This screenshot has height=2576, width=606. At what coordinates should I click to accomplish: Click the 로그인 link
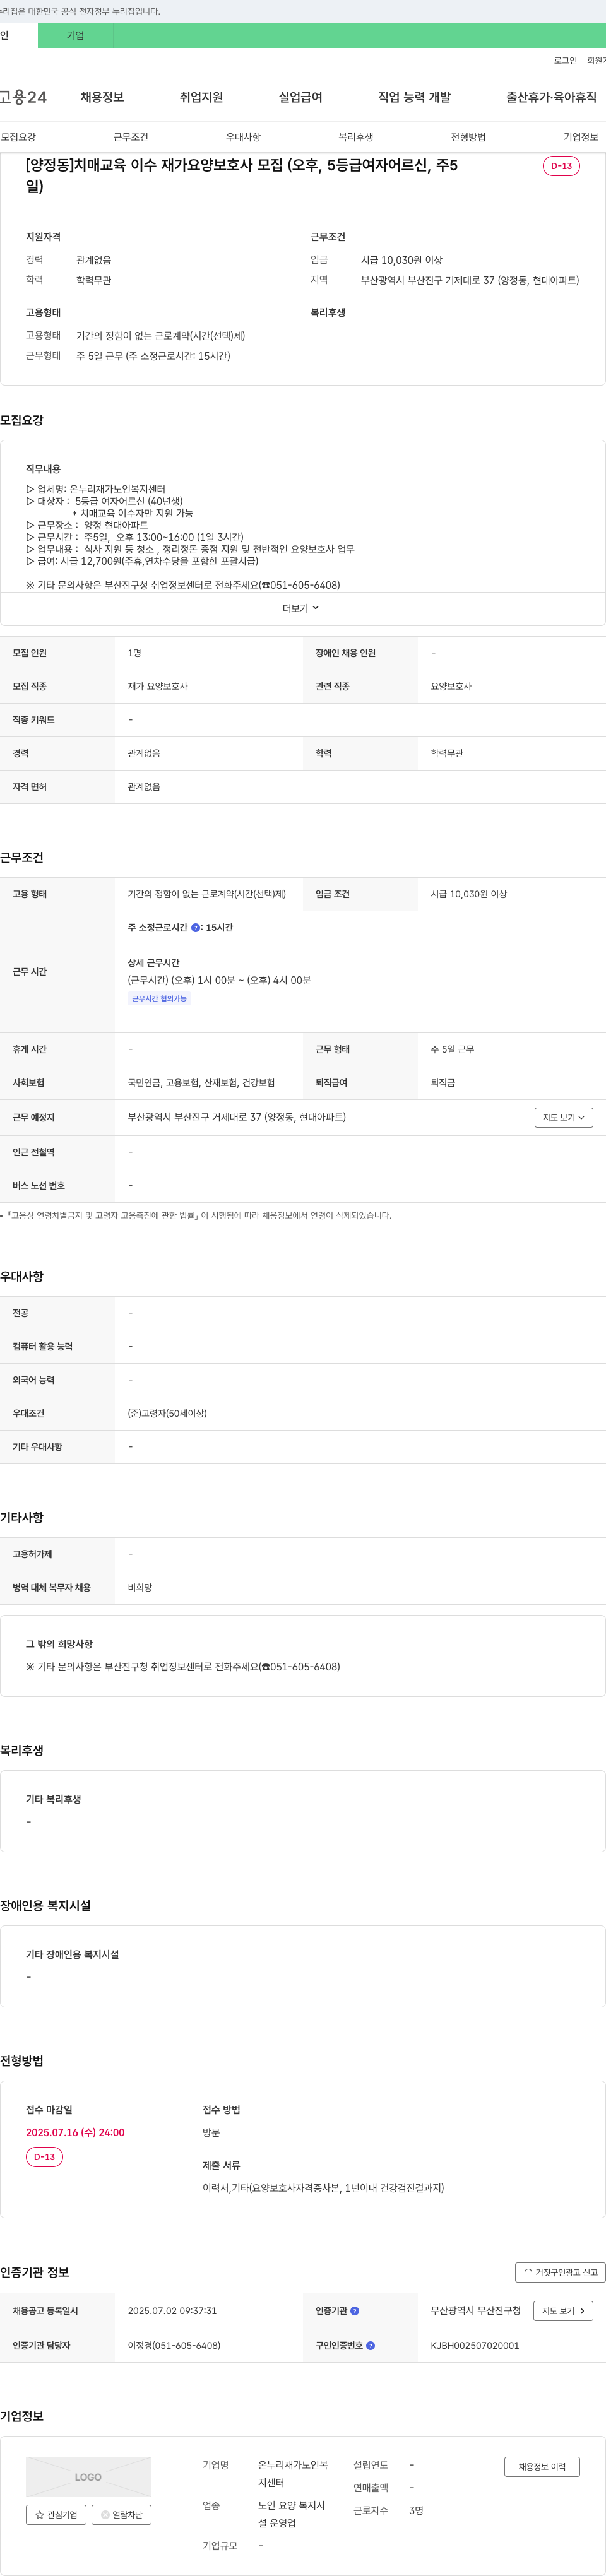565,61
